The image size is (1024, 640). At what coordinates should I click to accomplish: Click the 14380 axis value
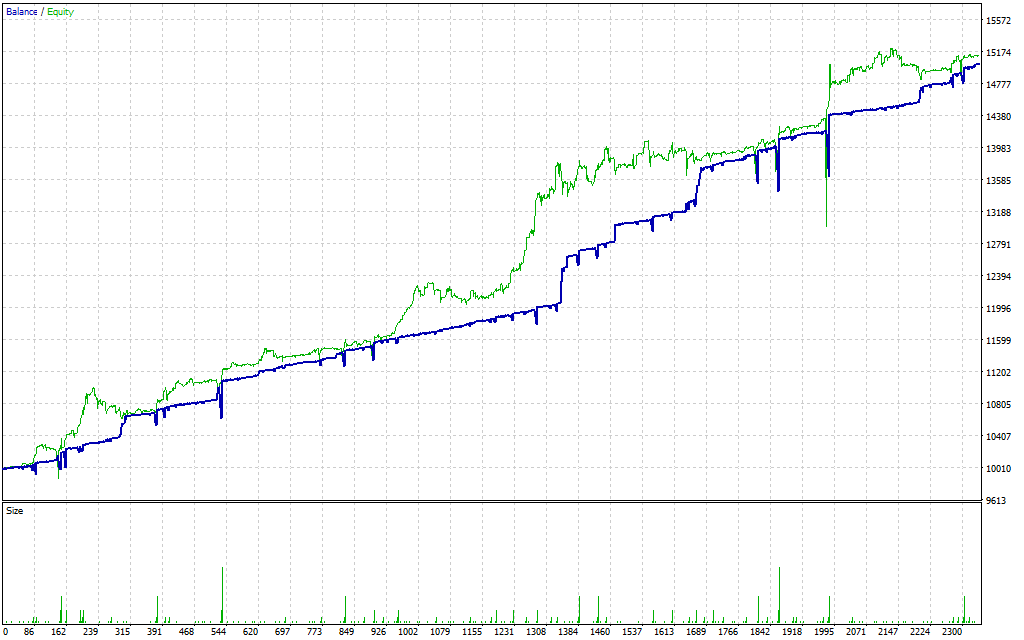point(997,117)
